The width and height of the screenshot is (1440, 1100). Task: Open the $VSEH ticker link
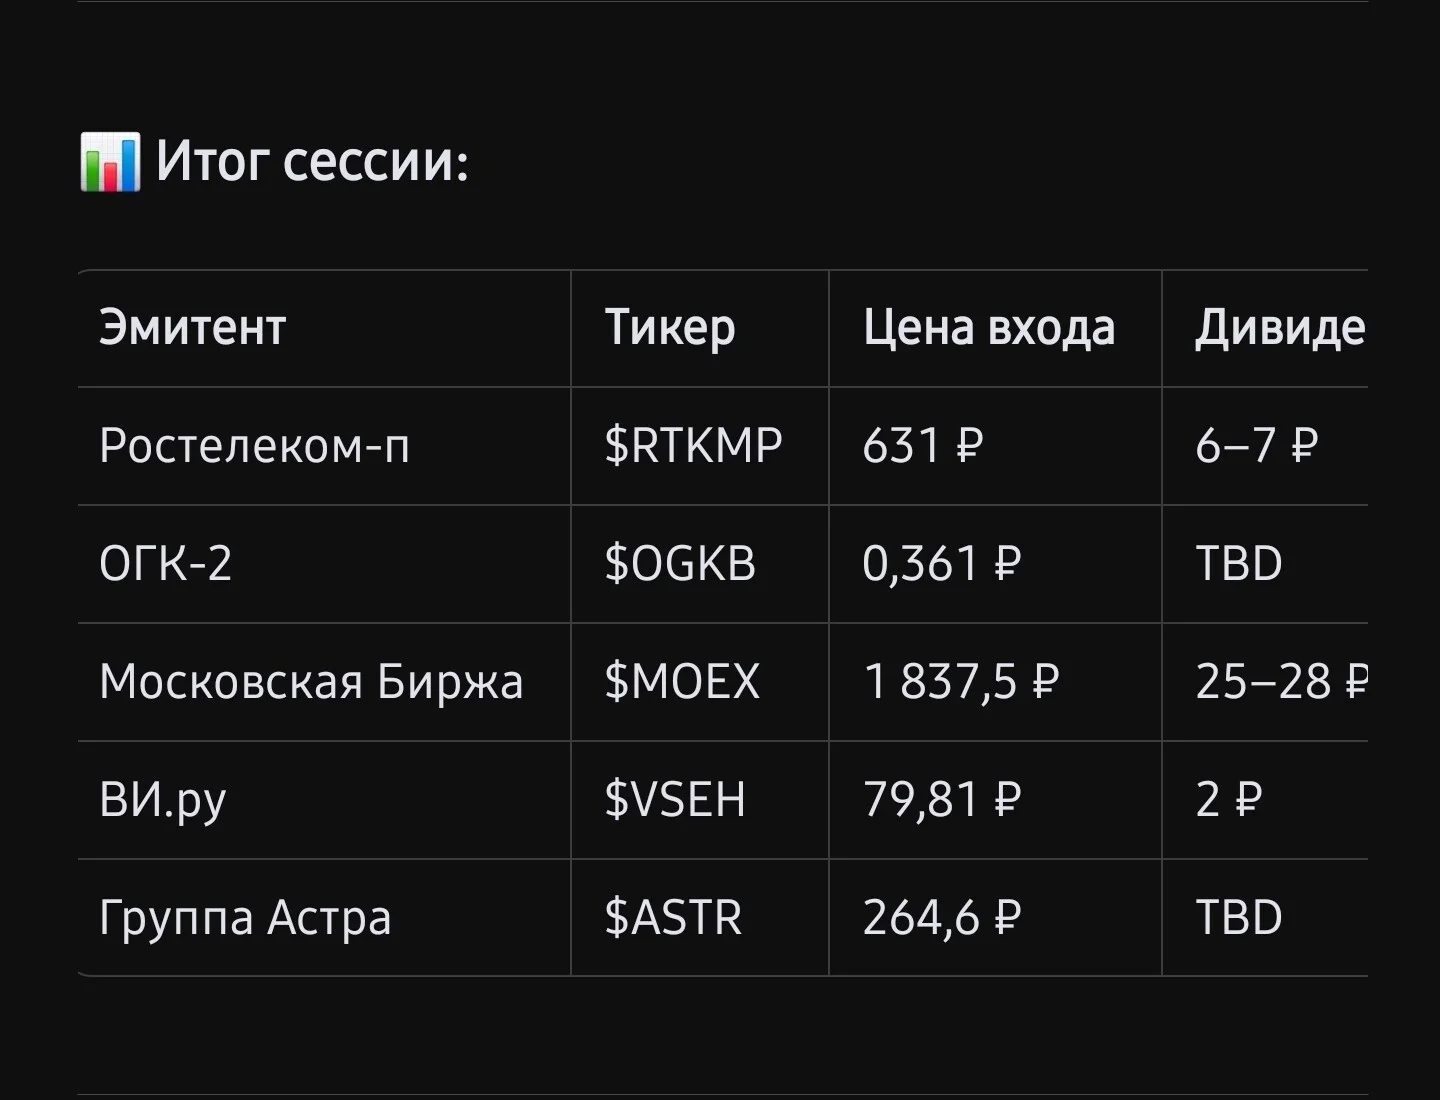pyautogui.click(x=675, y=800)
